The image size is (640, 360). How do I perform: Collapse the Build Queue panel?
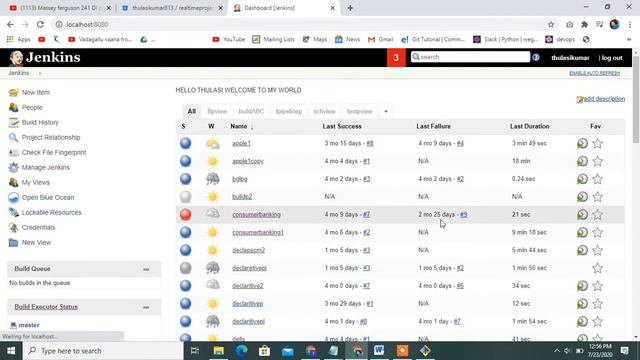tap(146, 269)
